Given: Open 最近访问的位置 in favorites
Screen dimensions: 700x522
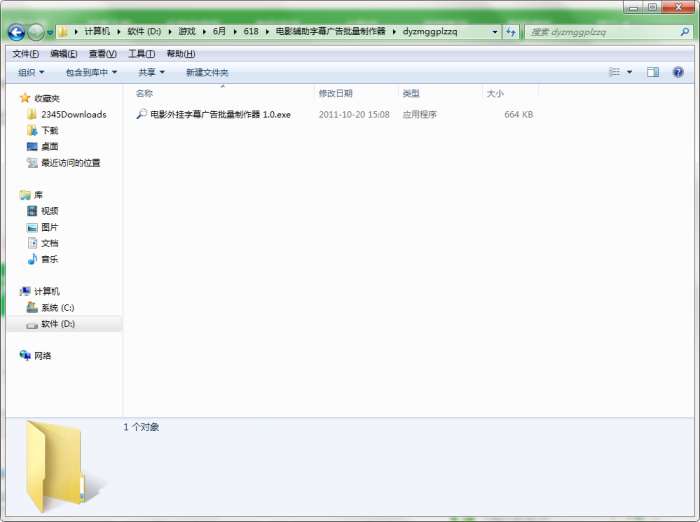Looking at the screenshot, I should tap(71, 163).
